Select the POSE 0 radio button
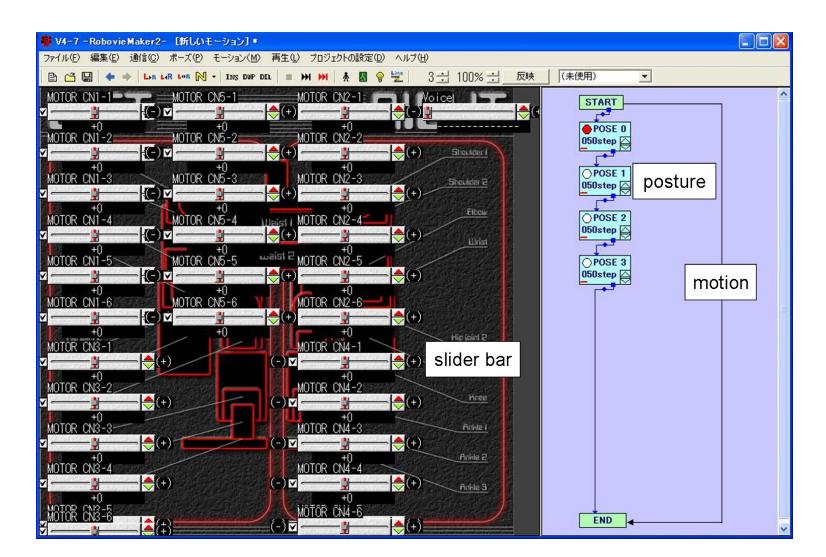Image resolution: width=826 pixels, height=557 pixels. pyautogui.click(x=587, y=129)
